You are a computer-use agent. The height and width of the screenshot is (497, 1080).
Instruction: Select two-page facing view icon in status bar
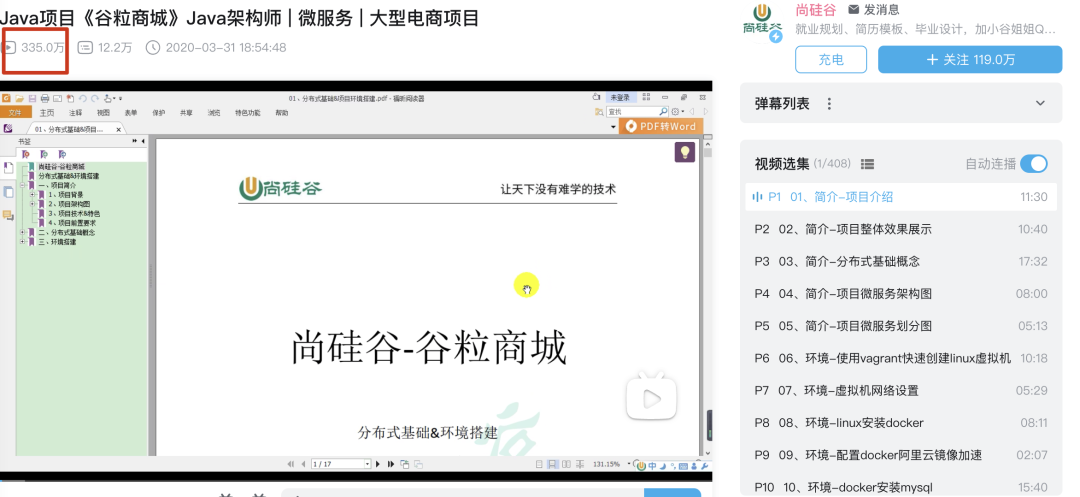pos(566,464)
